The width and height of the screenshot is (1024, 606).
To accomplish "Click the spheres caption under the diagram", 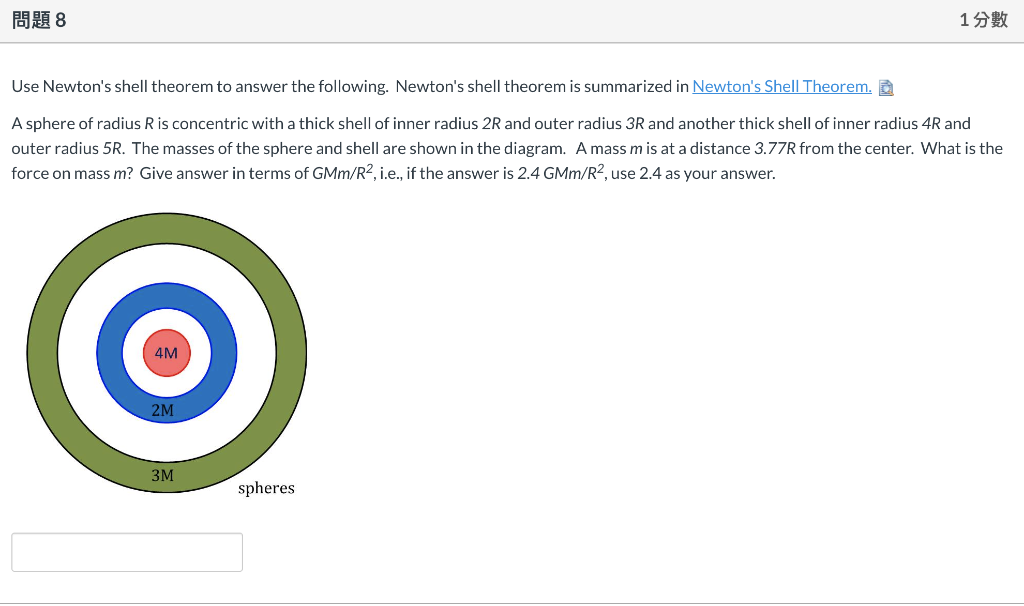I will pyautogui.click(x=266, y=488).
